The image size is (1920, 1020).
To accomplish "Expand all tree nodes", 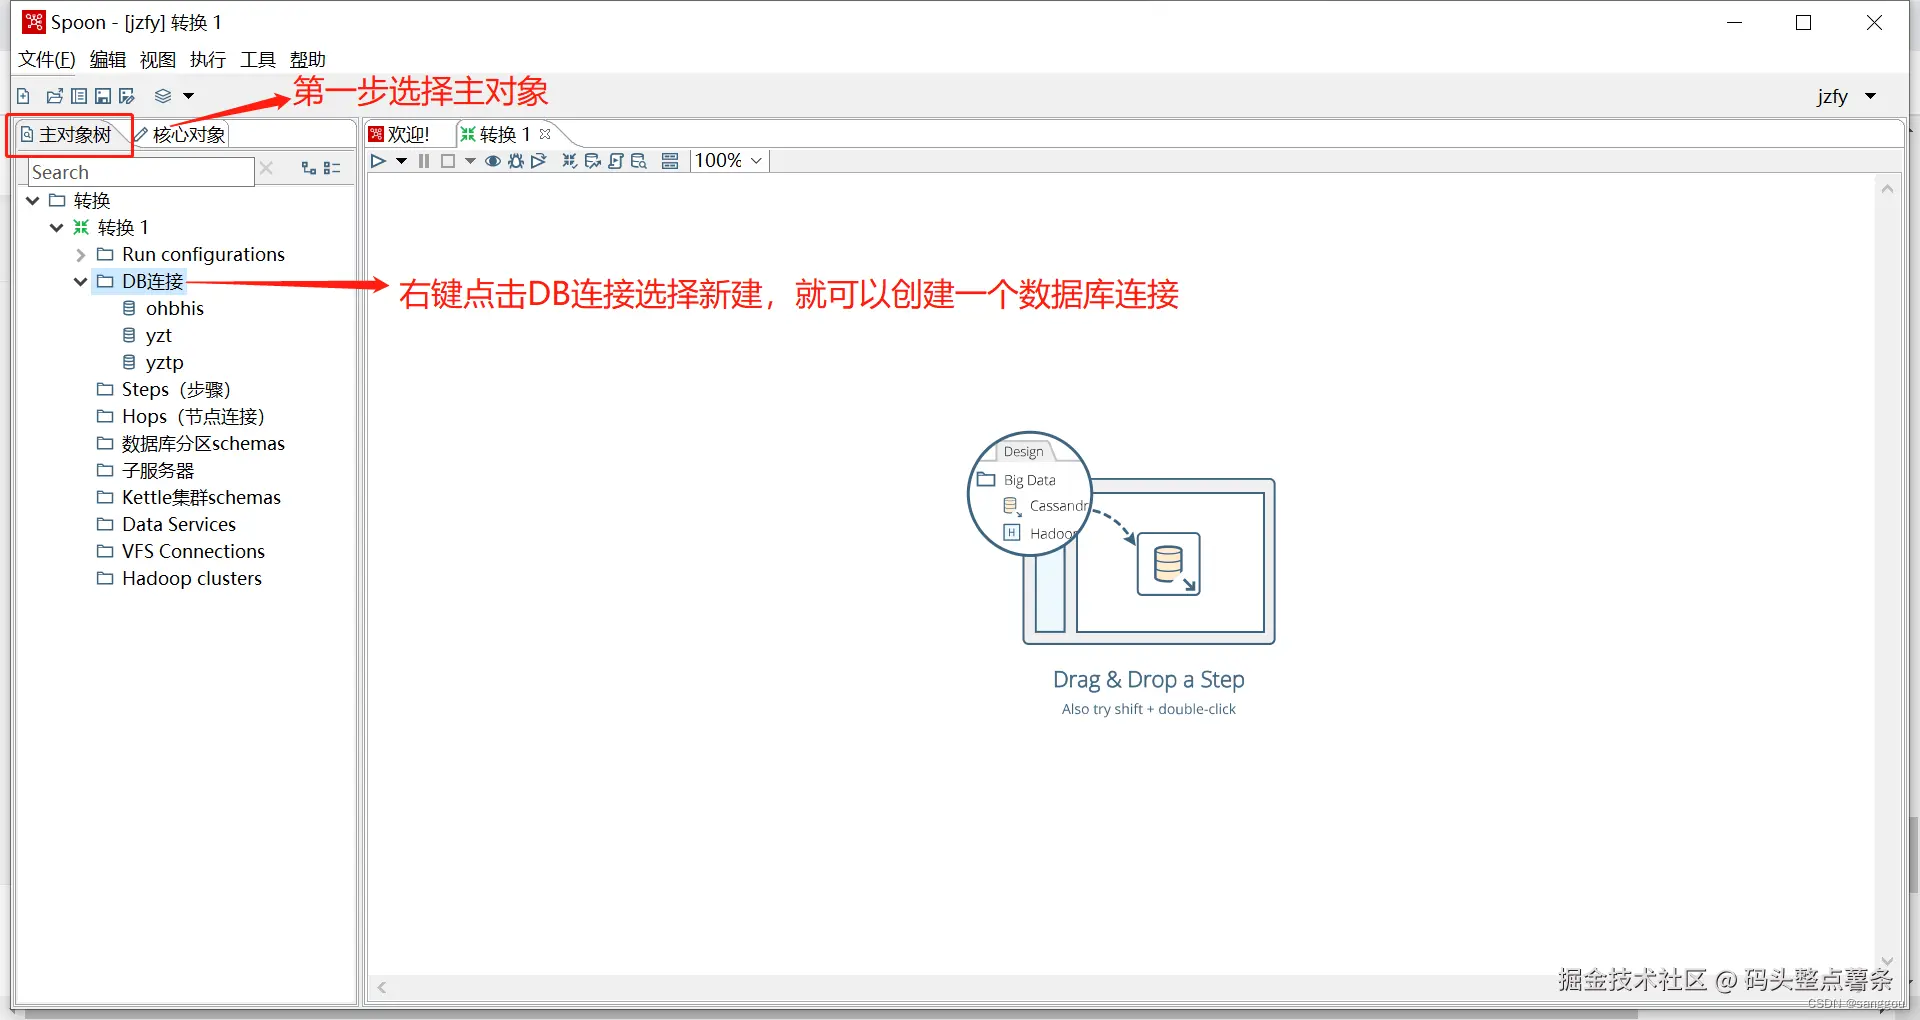I will [x=309, y=168].
